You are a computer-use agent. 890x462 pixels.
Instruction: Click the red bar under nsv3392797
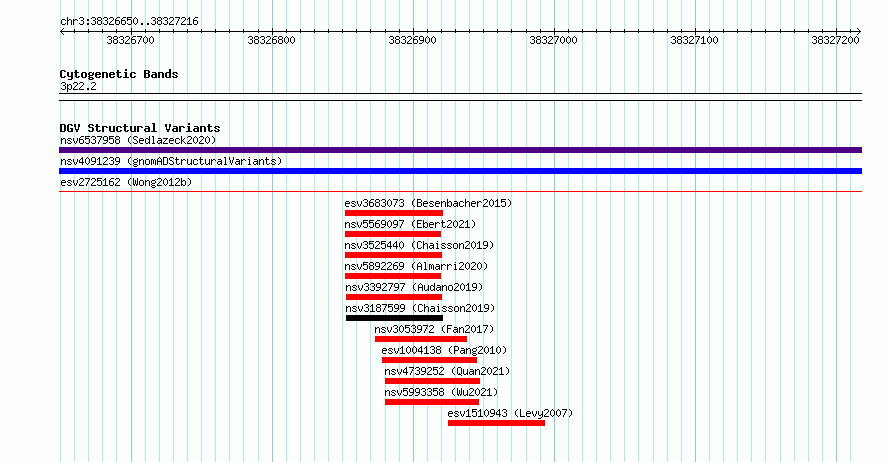tap(394, 297)
